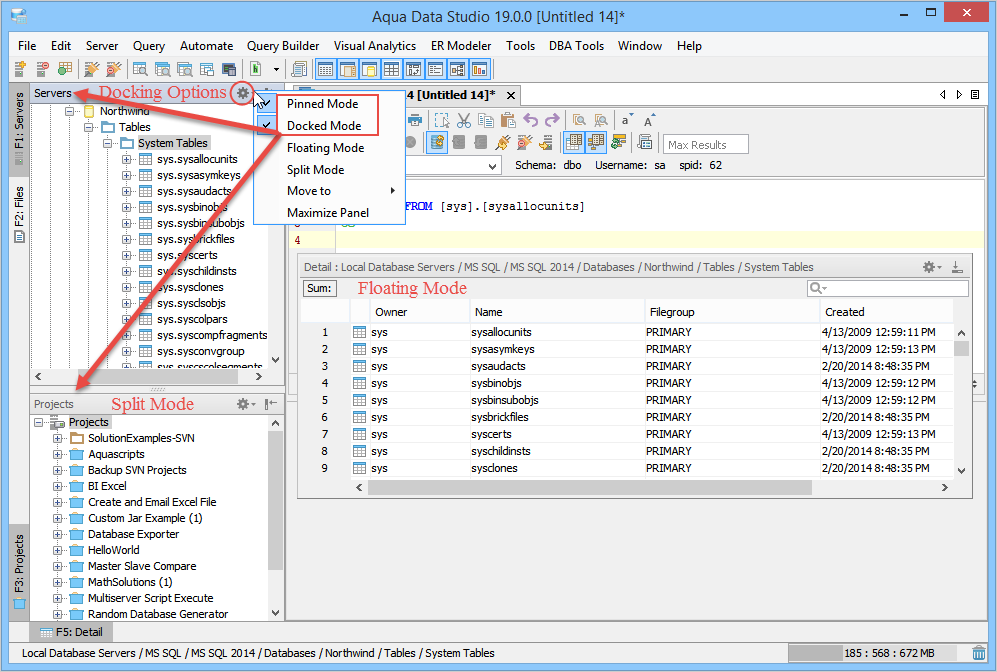Click the lowercase 'a' decrease font icon
997x672 pixels.
tap(626, 120)
